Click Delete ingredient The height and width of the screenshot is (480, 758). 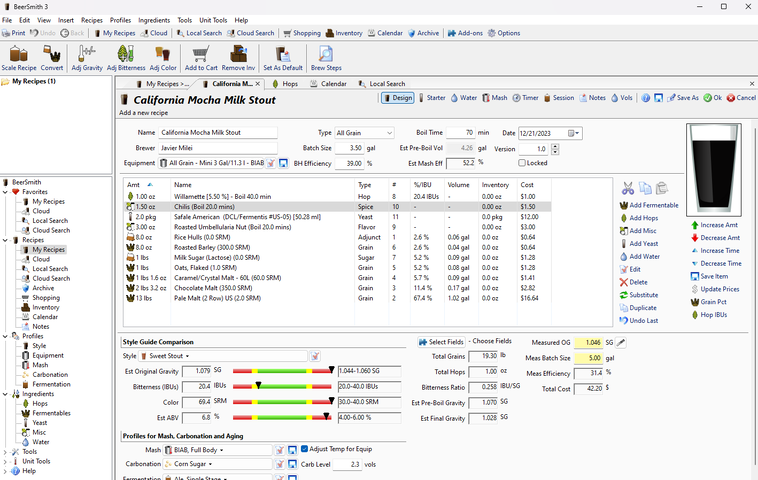[633, 282]
